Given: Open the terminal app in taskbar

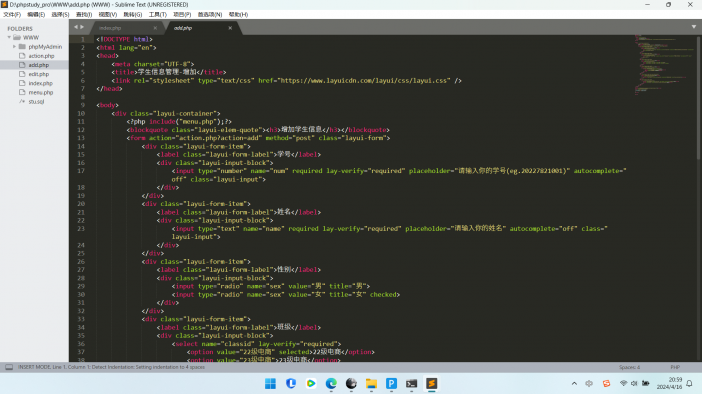Looking at the screenshot, I should click(x=411, y=384).
